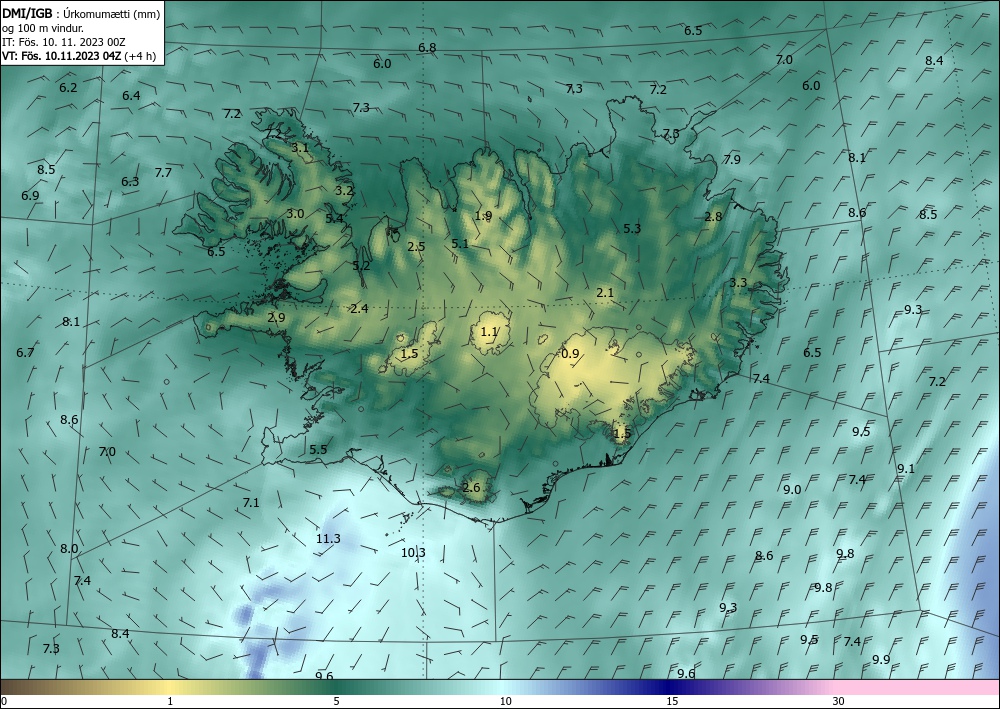1000x709 pixels.
Task: Click the 3.2 value map label
Action: pos(344,190)
